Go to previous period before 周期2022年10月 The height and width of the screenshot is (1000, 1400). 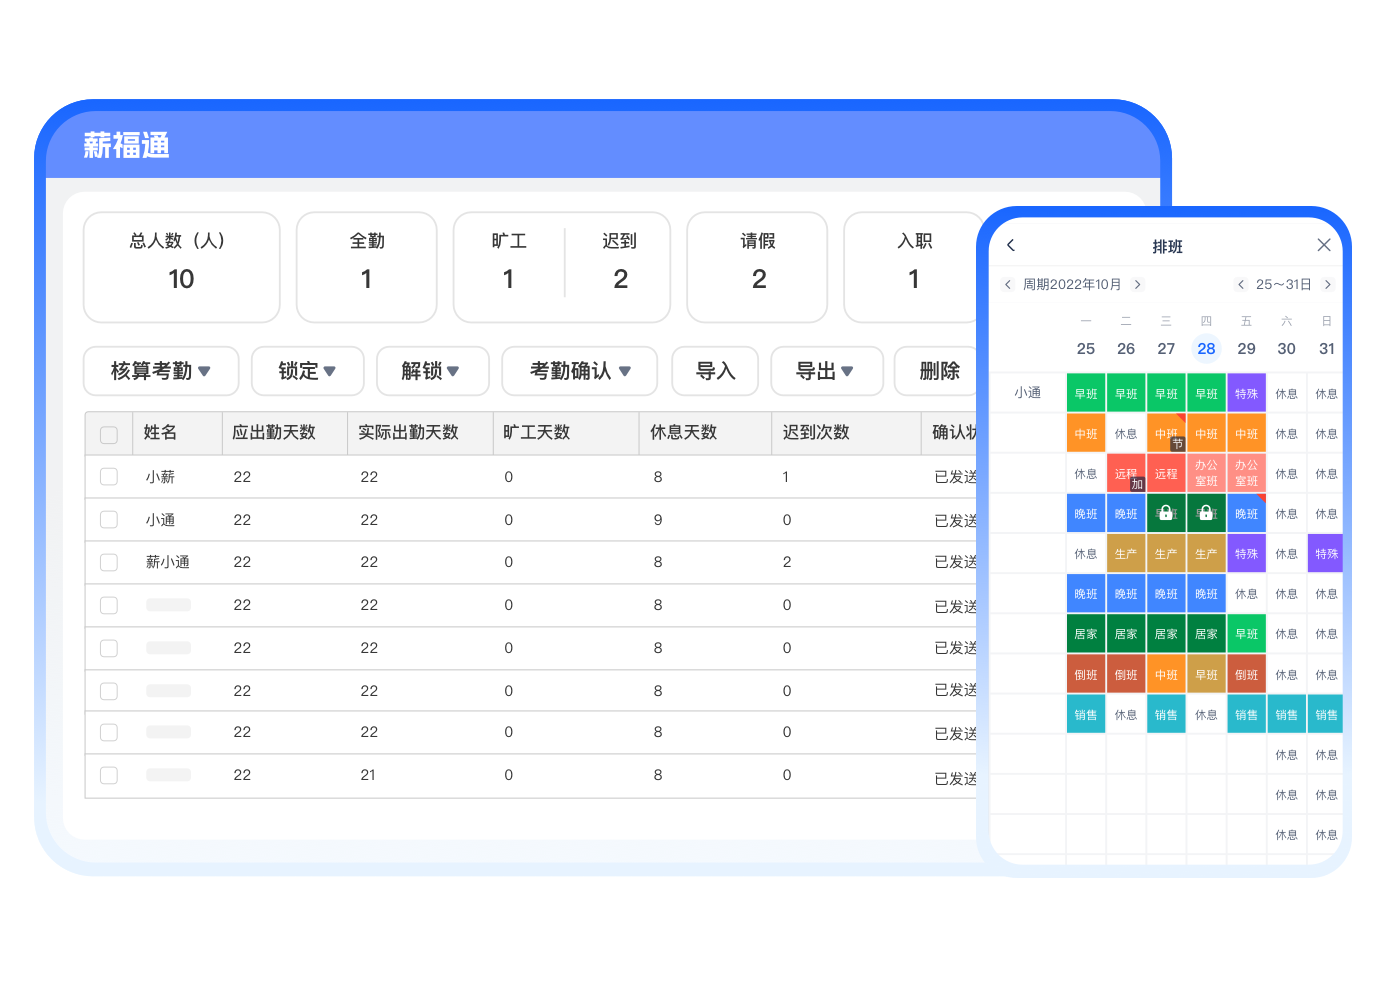(1008, 285)
